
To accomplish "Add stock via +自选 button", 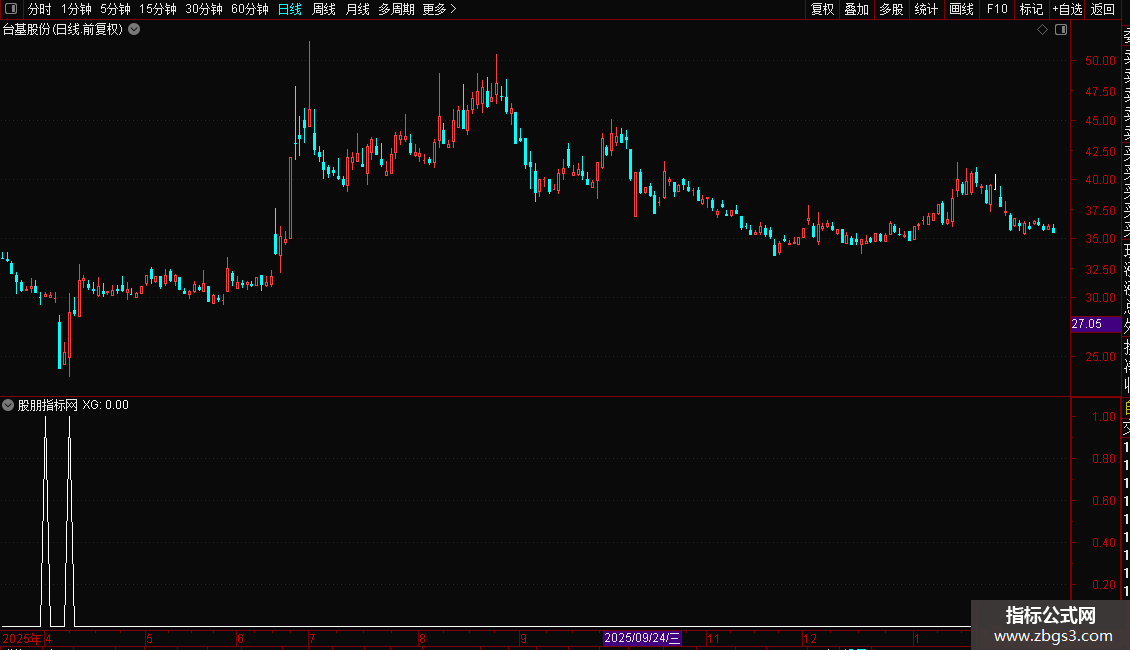I will pos(1067,9).
